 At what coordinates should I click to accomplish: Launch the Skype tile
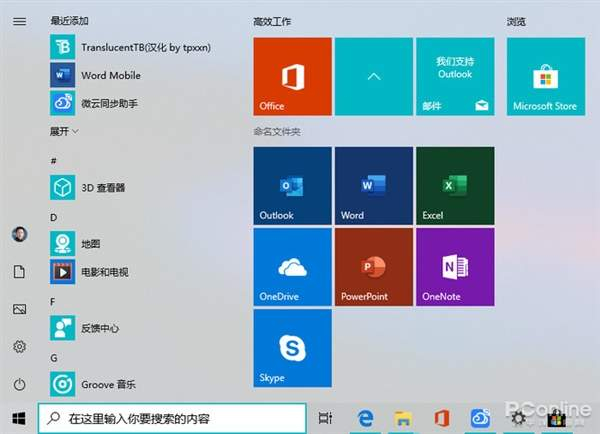click(292, 348)
